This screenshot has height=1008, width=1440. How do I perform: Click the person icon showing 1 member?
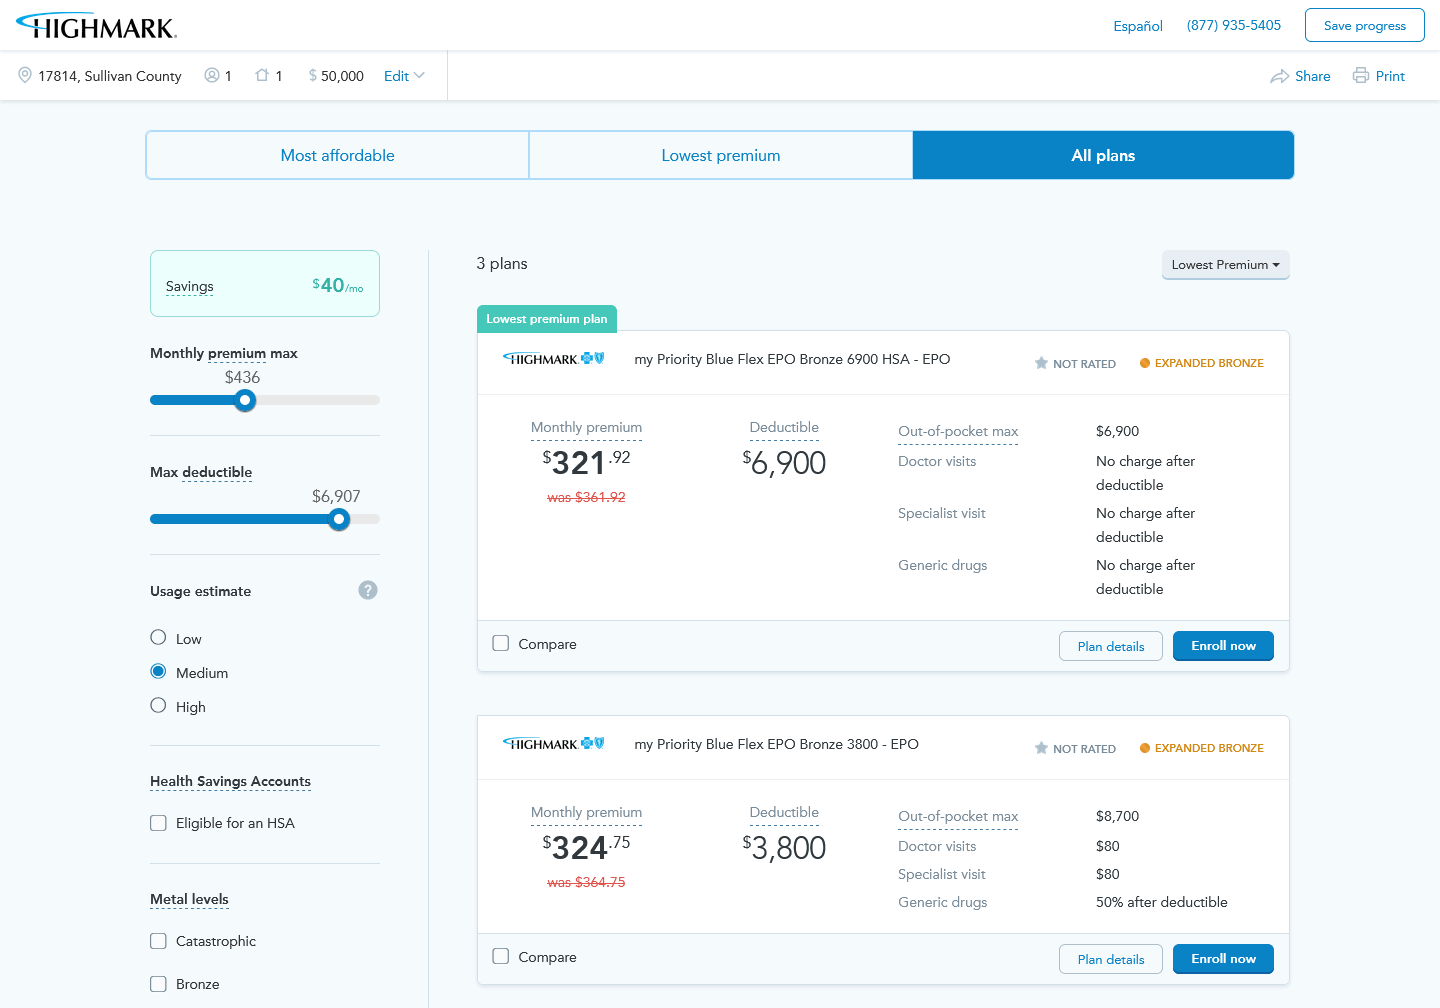(x=212, y=75)
